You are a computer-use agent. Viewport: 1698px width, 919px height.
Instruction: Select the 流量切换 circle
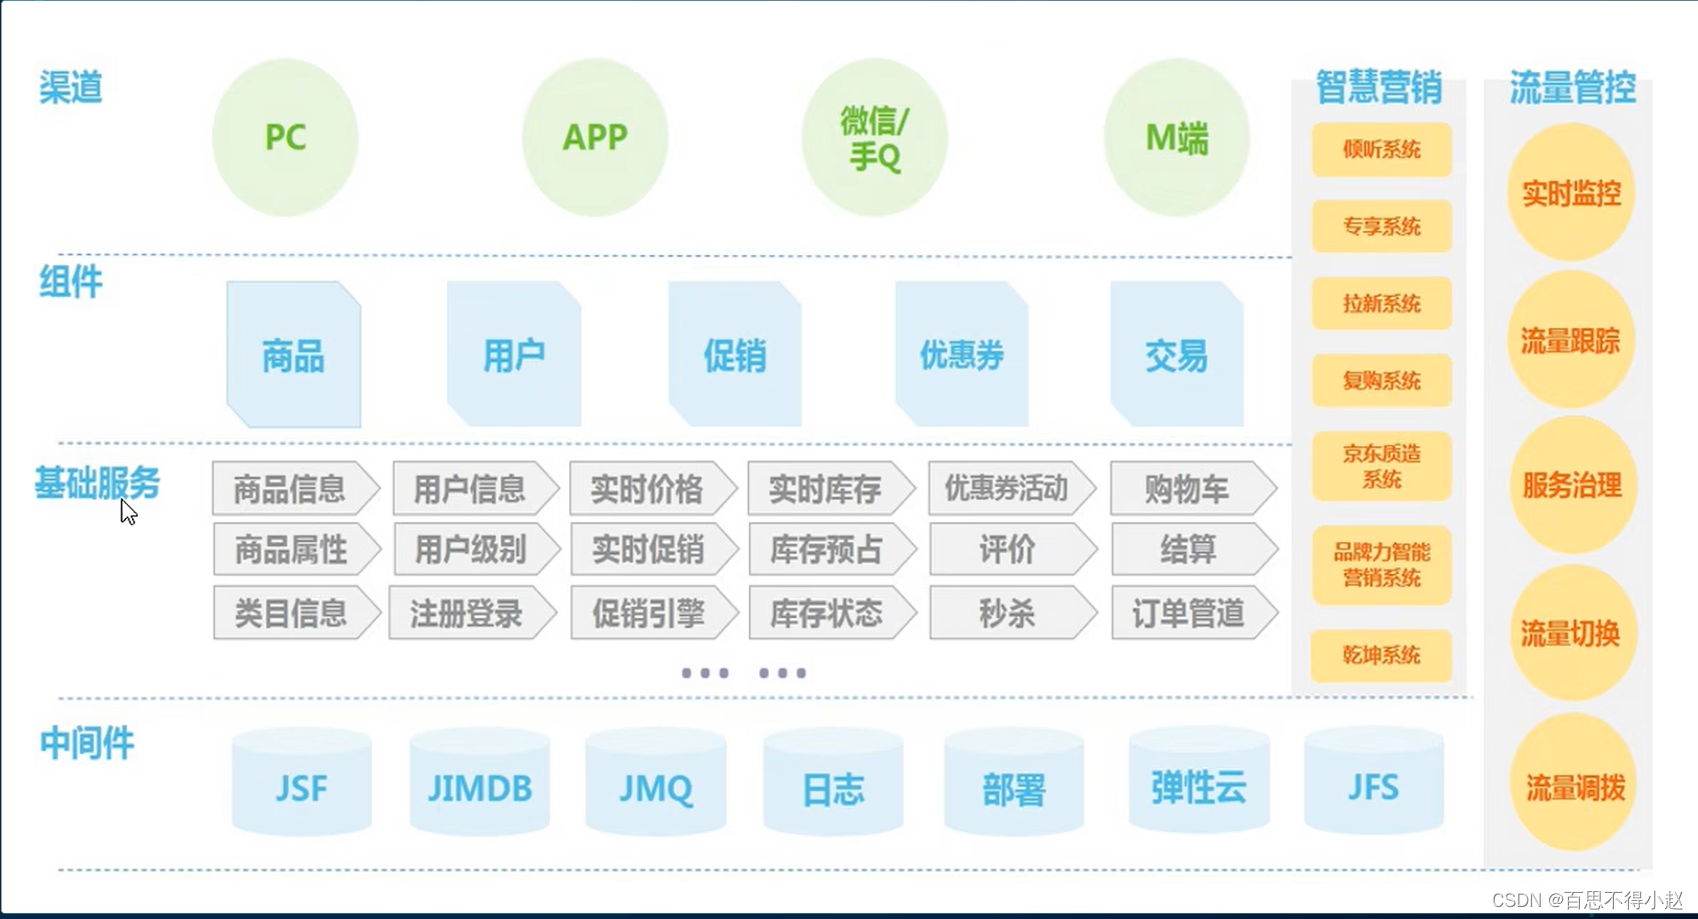(1572, 633)
